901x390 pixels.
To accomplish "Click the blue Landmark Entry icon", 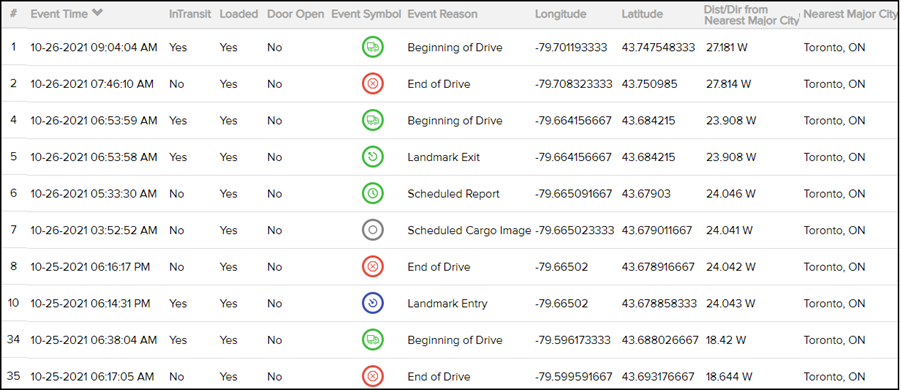I will 372,303.
